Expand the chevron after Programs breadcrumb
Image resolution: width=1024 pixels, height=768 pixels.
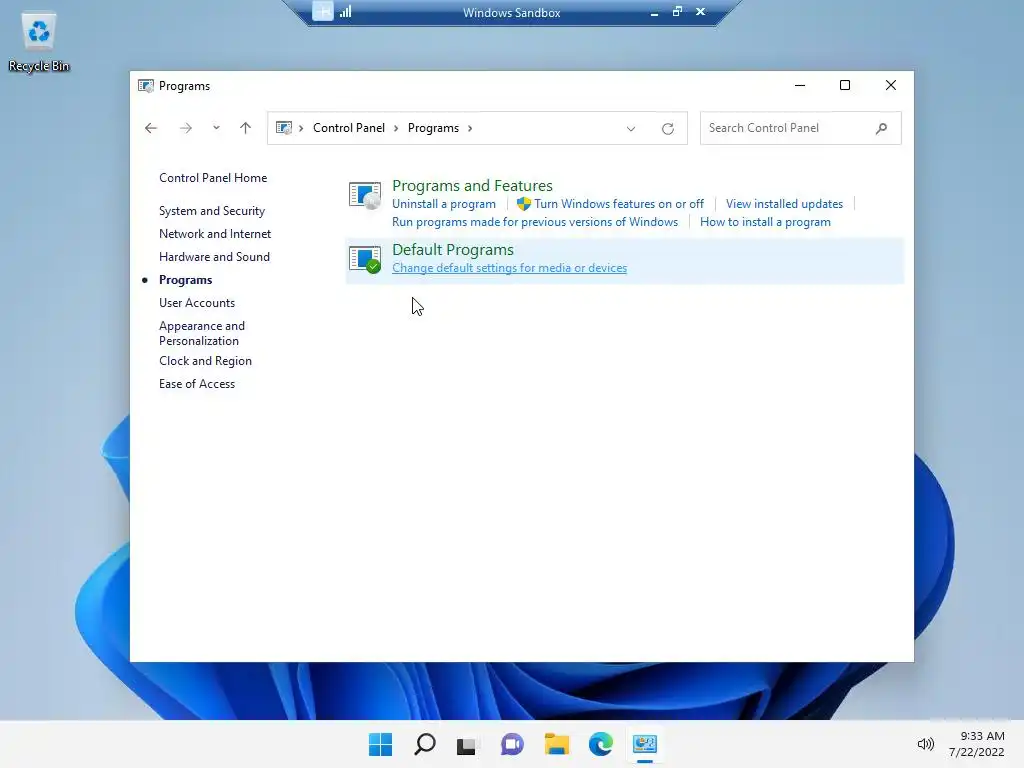(x=470, y=128)
